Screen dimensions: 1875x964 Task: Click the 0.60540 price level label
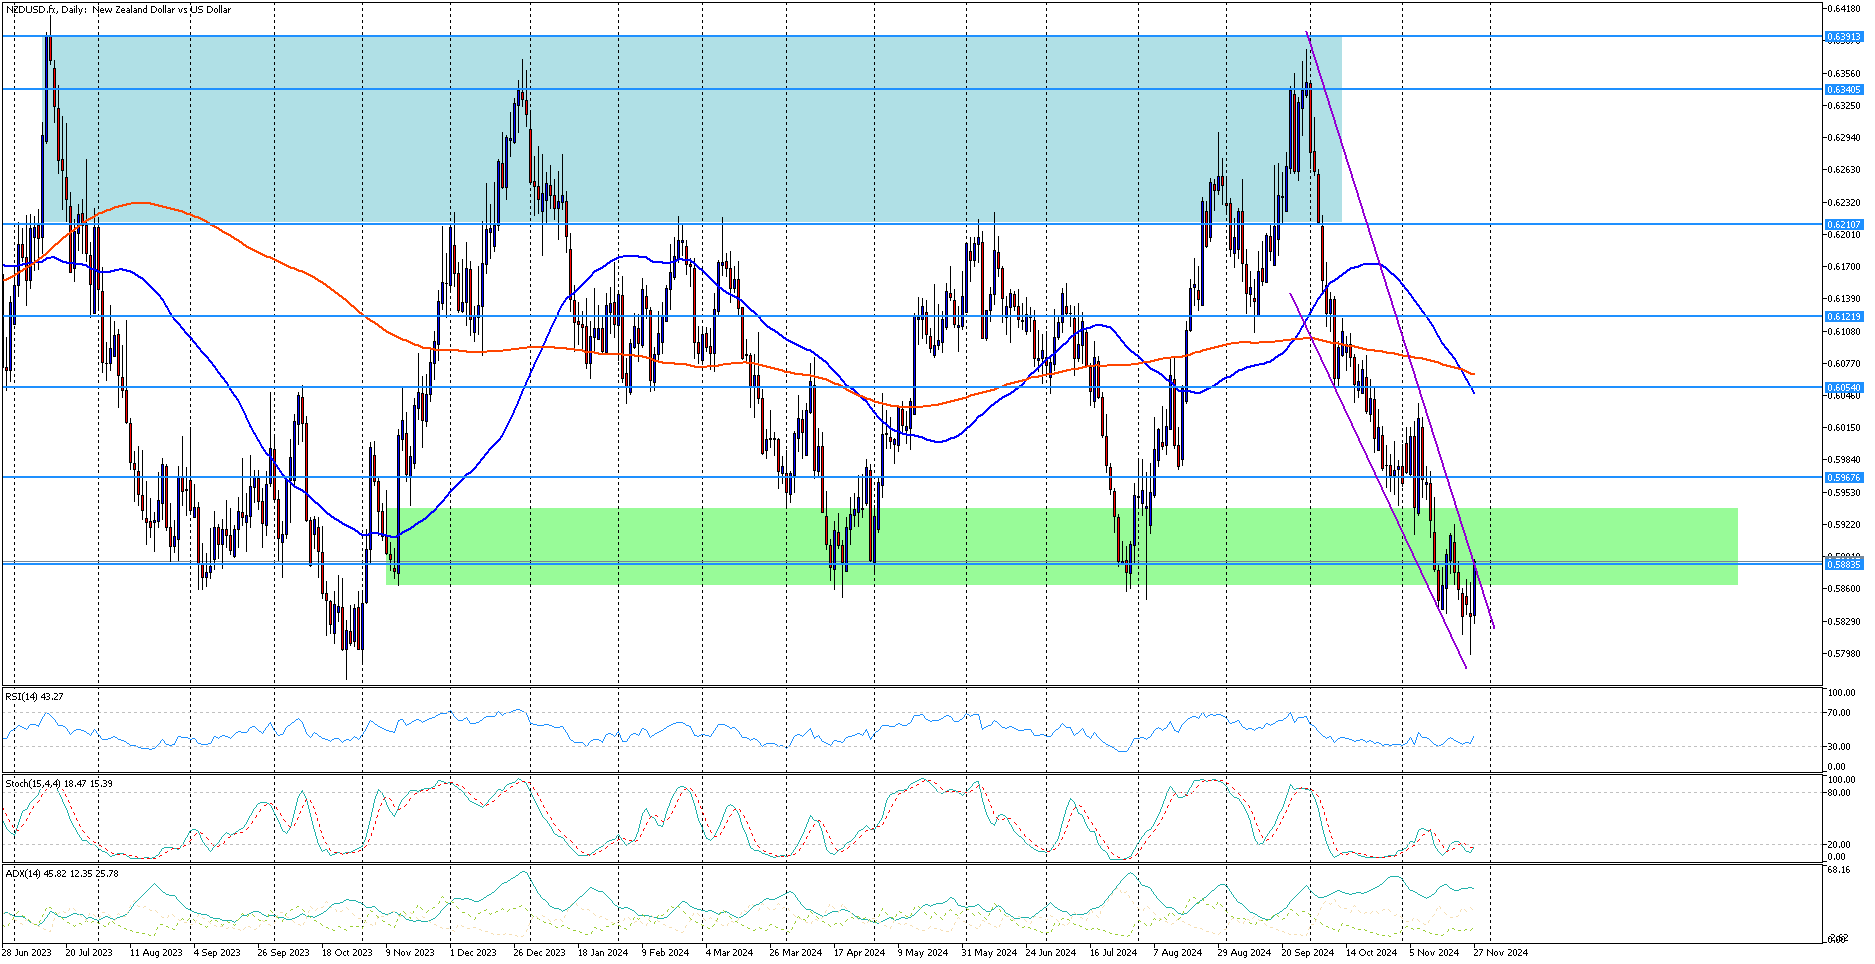[x=1844, y=388]
